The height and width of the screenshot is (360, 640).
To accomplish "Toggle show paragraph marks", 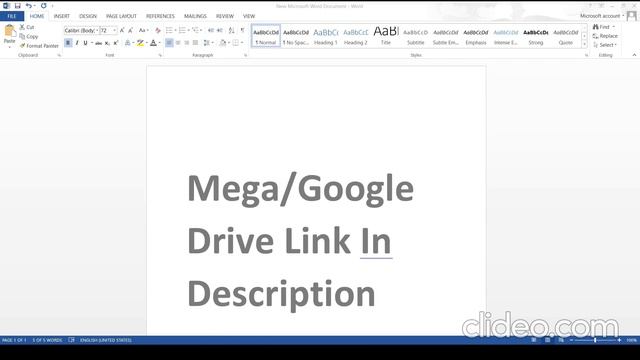I will click(242, 31).
